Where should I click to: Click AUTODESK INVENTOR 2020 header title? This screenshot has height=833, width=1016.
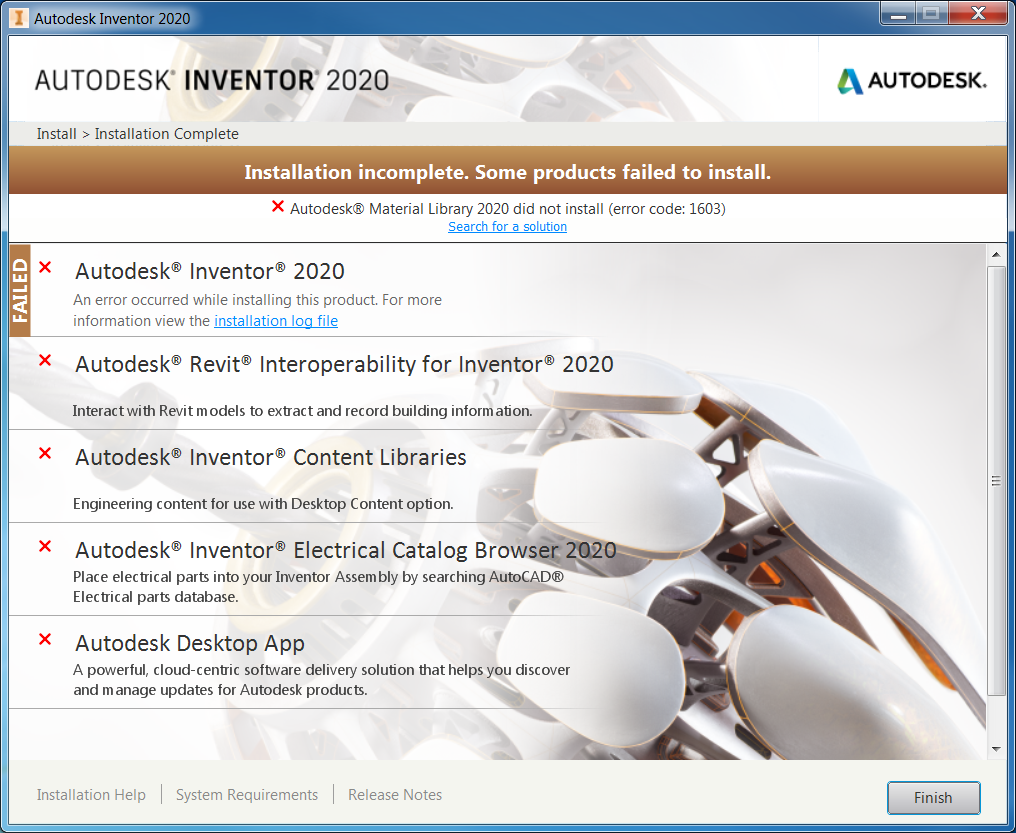(x=212, y=80)
